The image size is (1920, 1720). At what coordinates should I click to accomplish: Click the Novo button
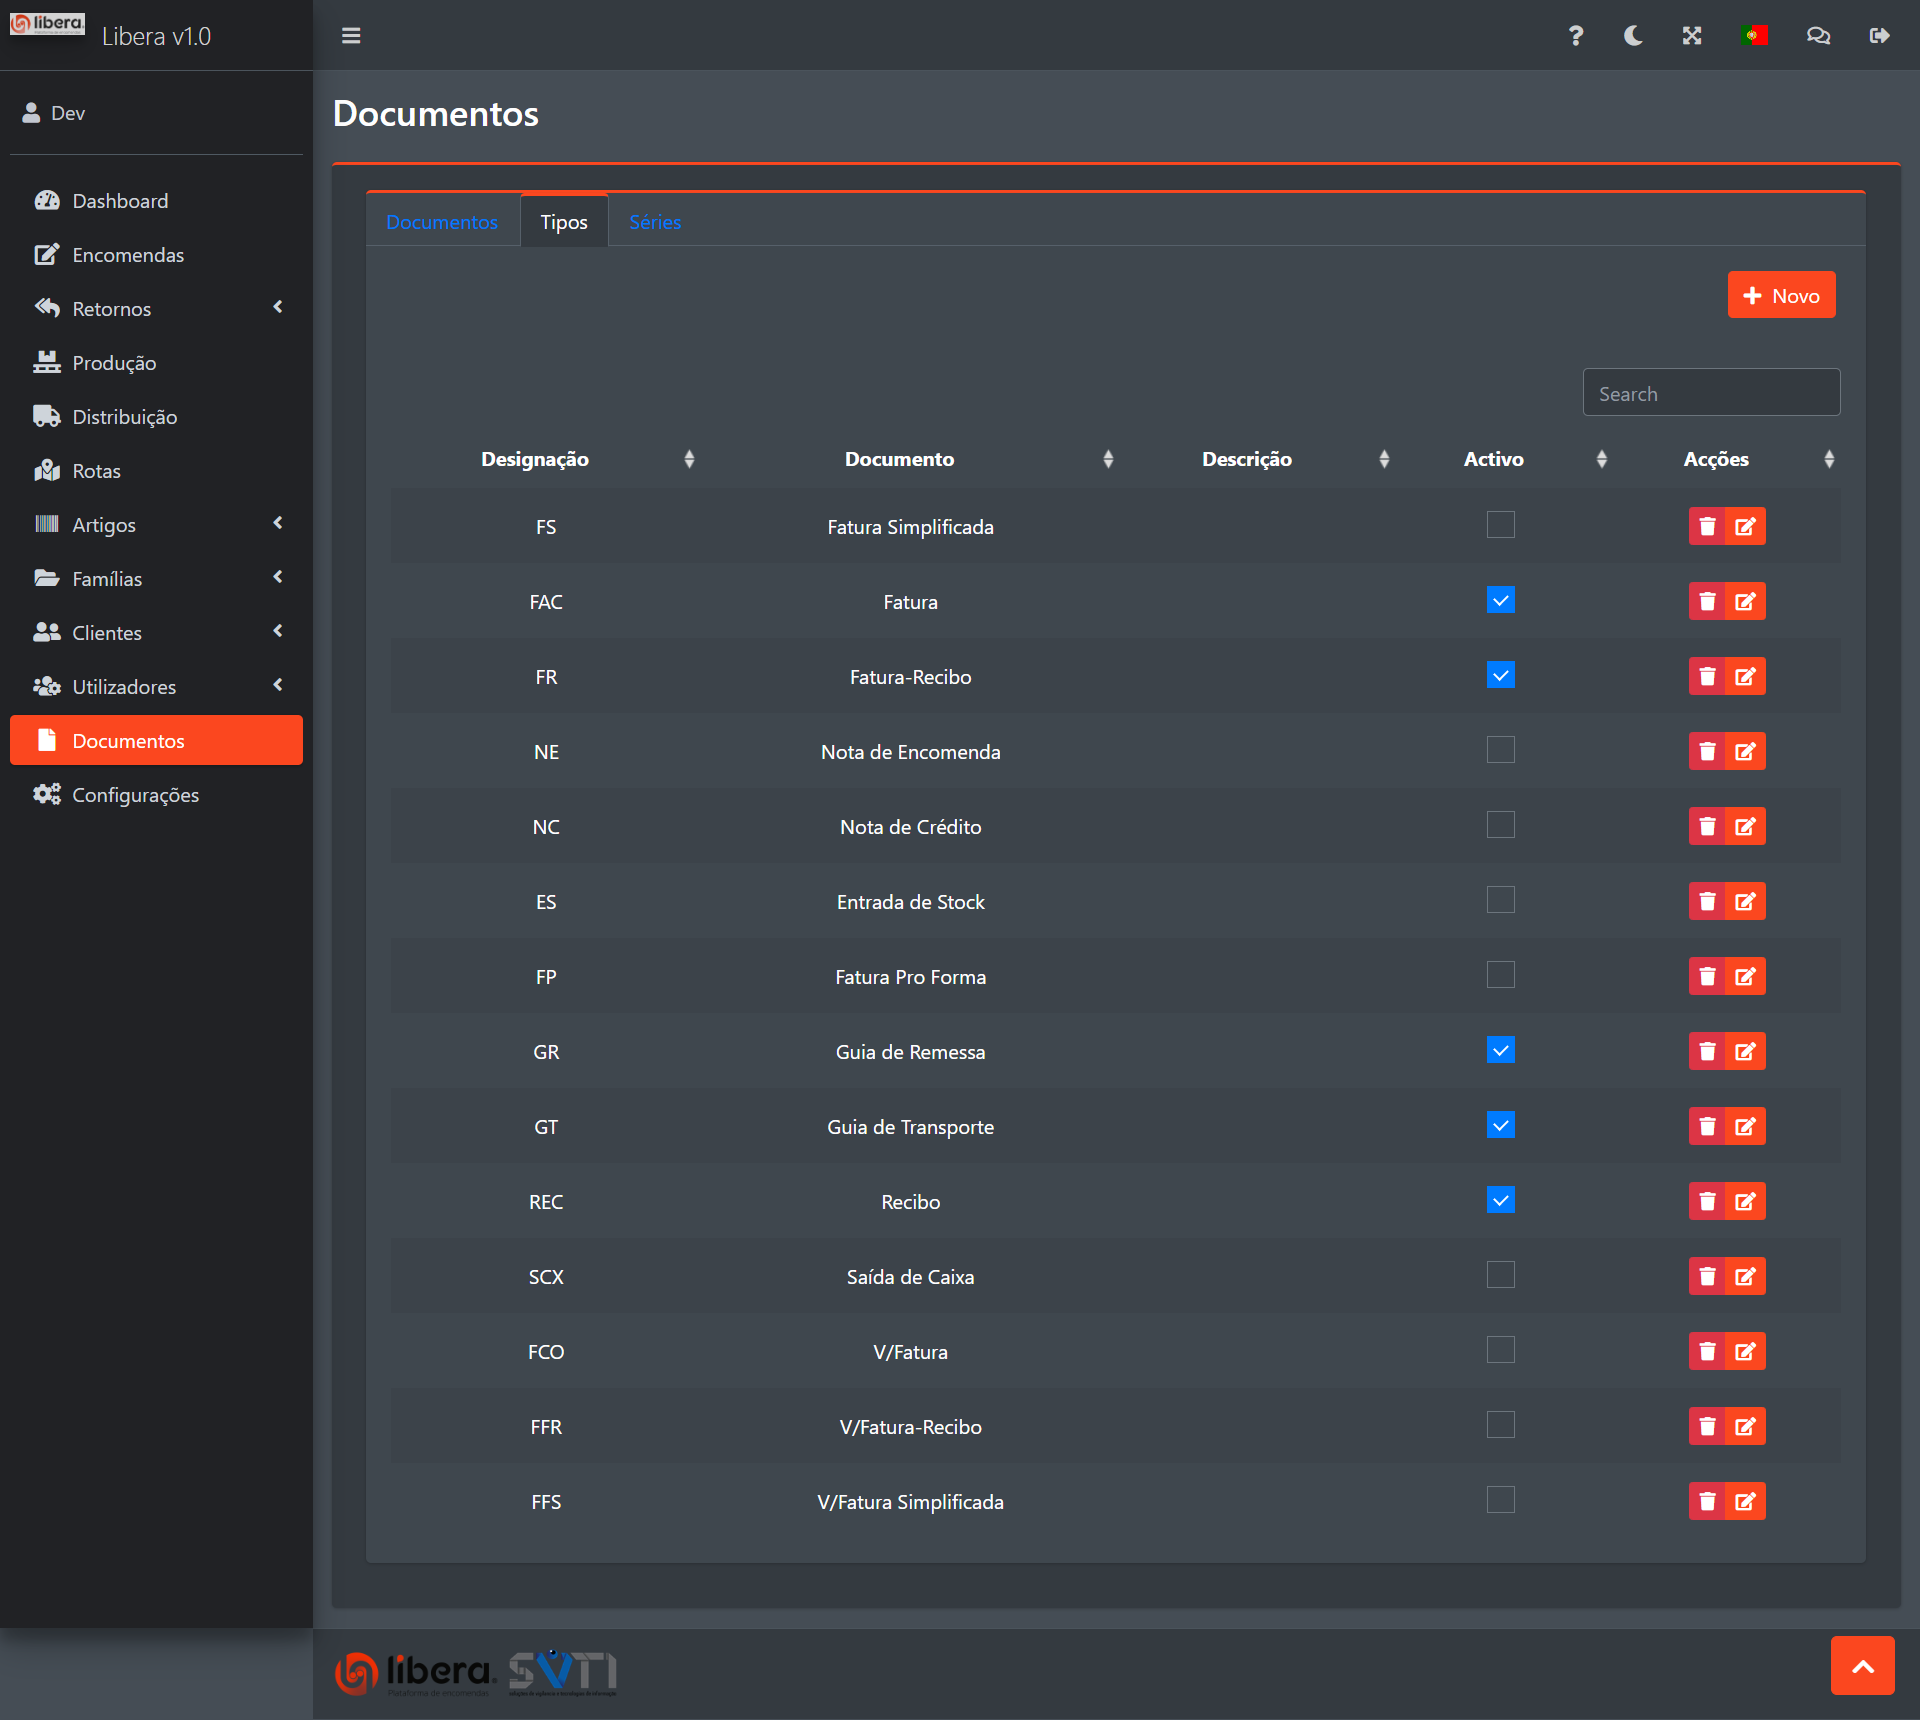point(1781,296)
